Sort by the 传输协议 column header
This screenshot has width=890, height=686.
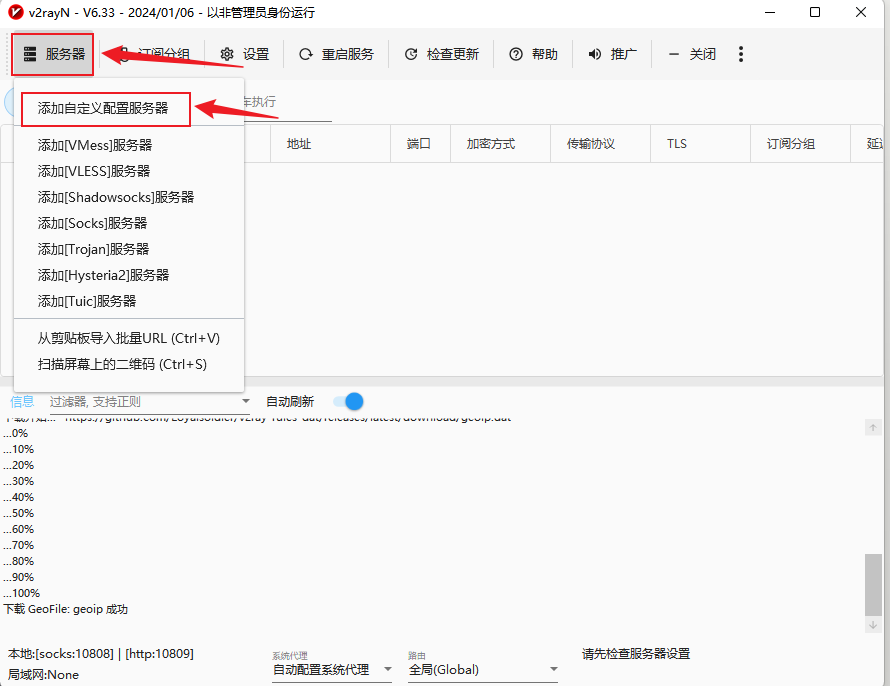[x=600, y=144]
